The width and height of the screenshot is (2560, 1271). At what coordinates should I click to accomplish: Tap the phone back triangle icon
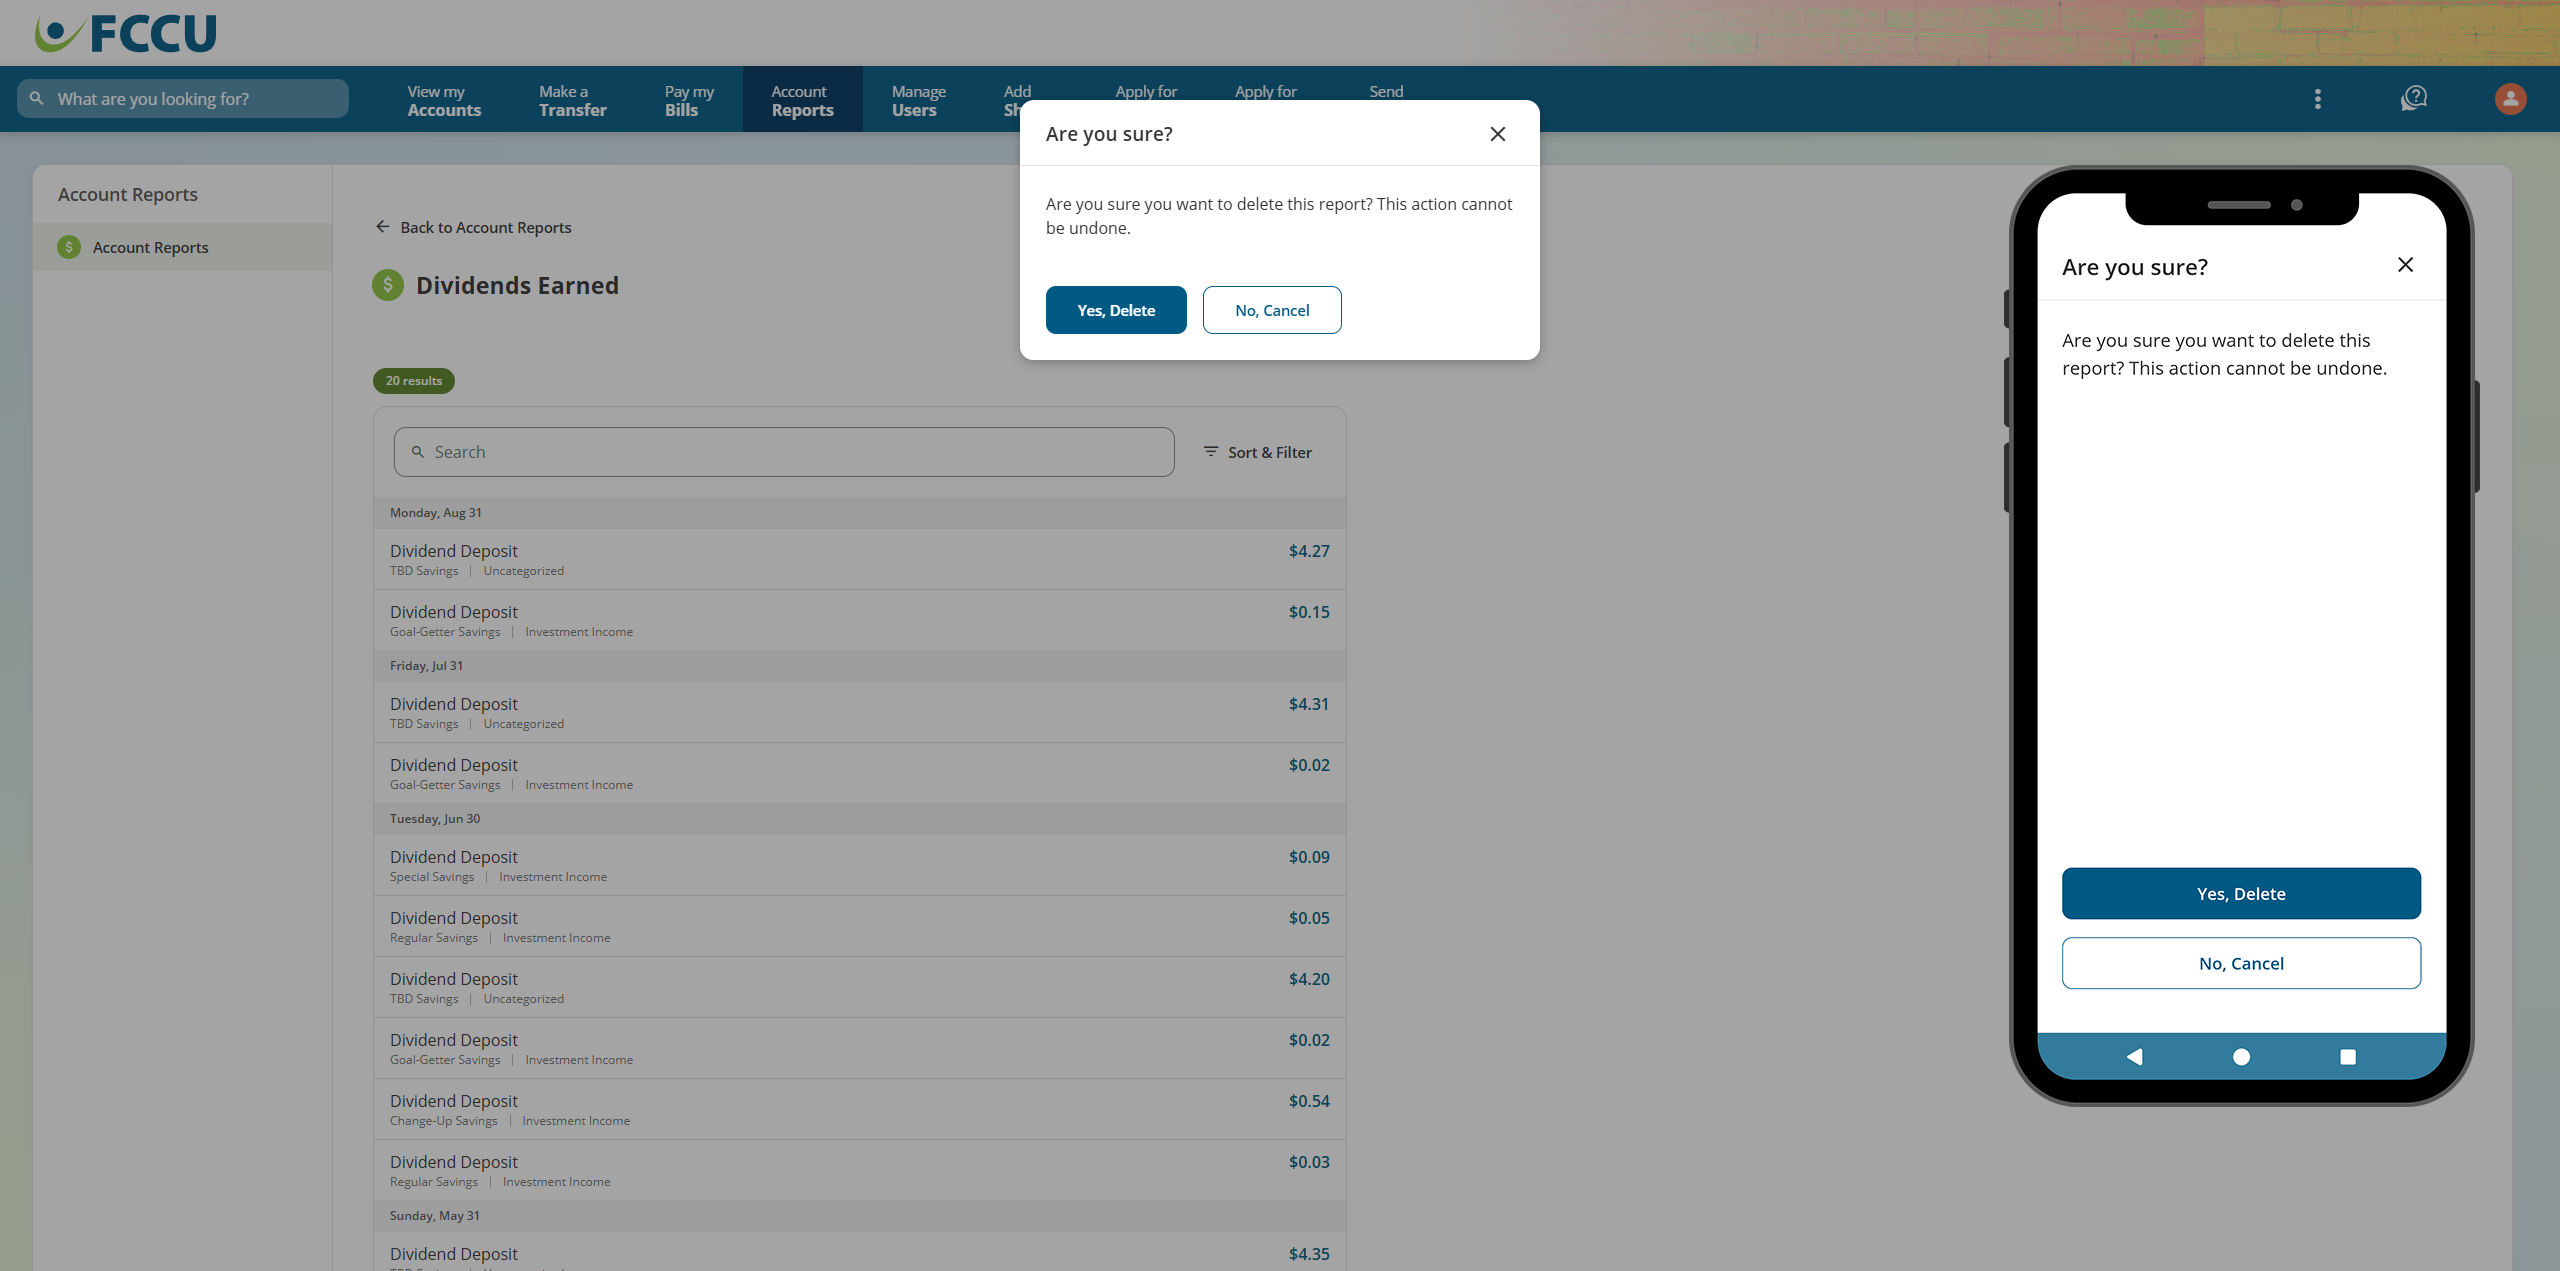2134,1057
